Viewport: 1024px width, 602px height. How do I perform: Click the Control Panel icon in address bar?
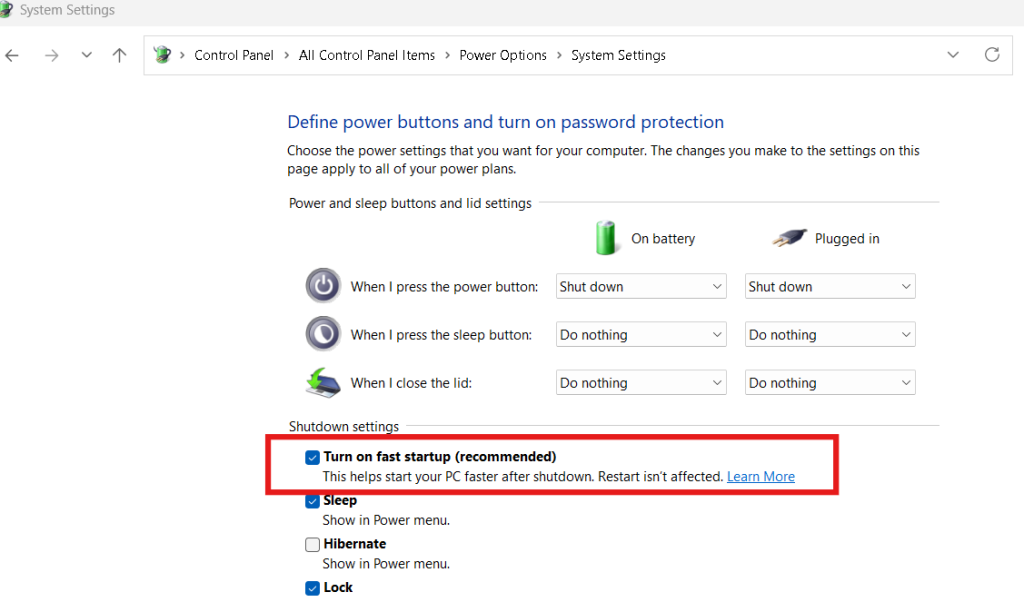tap(162, 55)
